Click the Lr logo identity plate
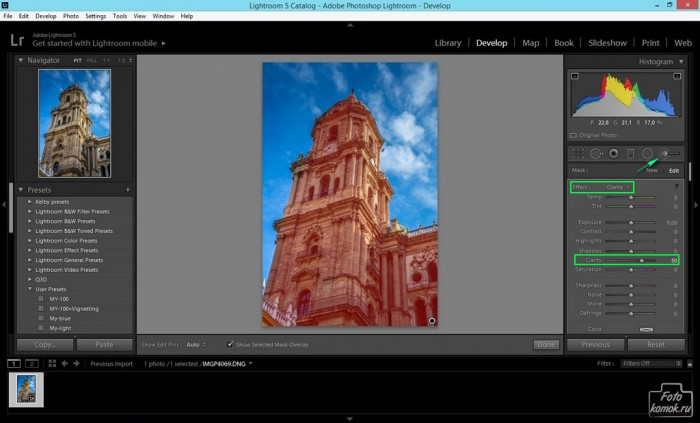Screen dimensions: 700x423 tap(17, 40)
